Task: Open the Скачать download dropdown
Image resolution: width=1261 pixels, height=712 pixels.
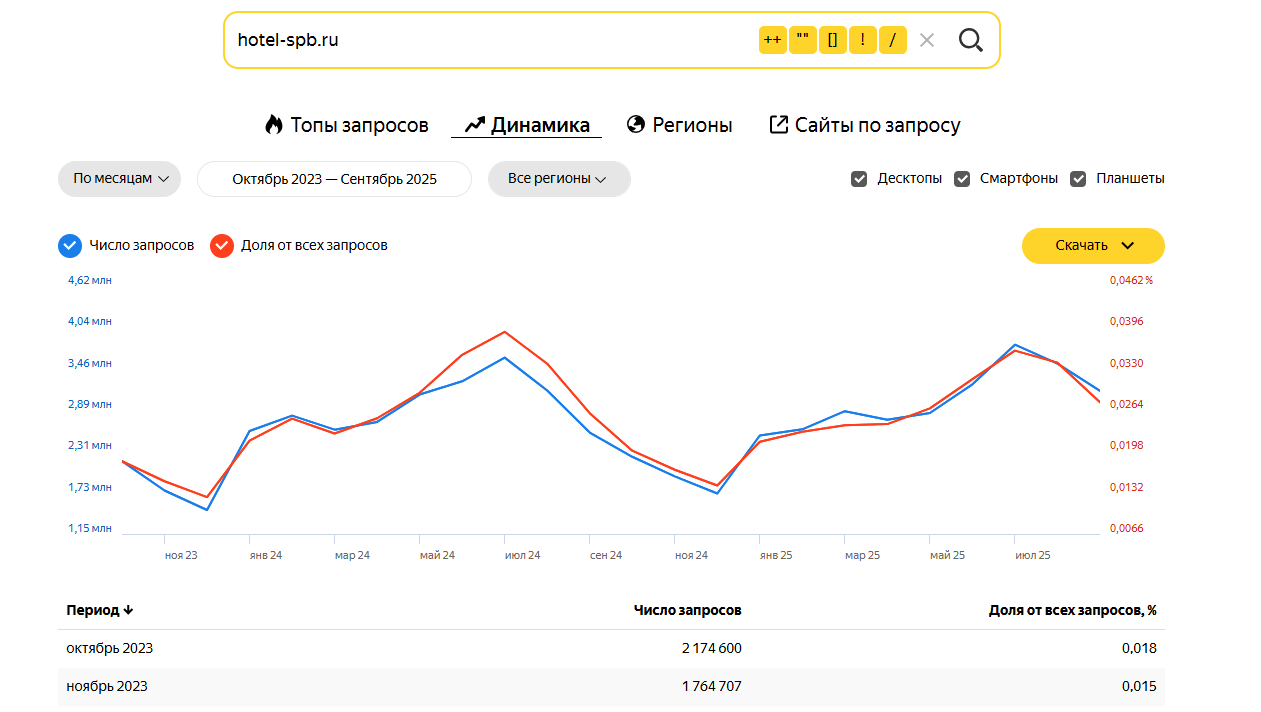Action: tap(1093, 245)
